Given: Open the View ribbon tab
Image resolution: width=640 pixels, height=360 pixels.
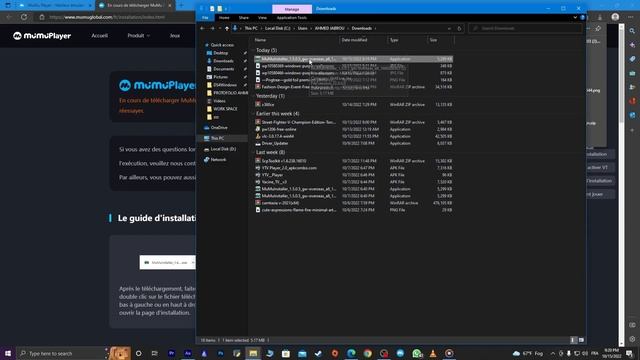Looking at the screenshot, I should point(262,18).
